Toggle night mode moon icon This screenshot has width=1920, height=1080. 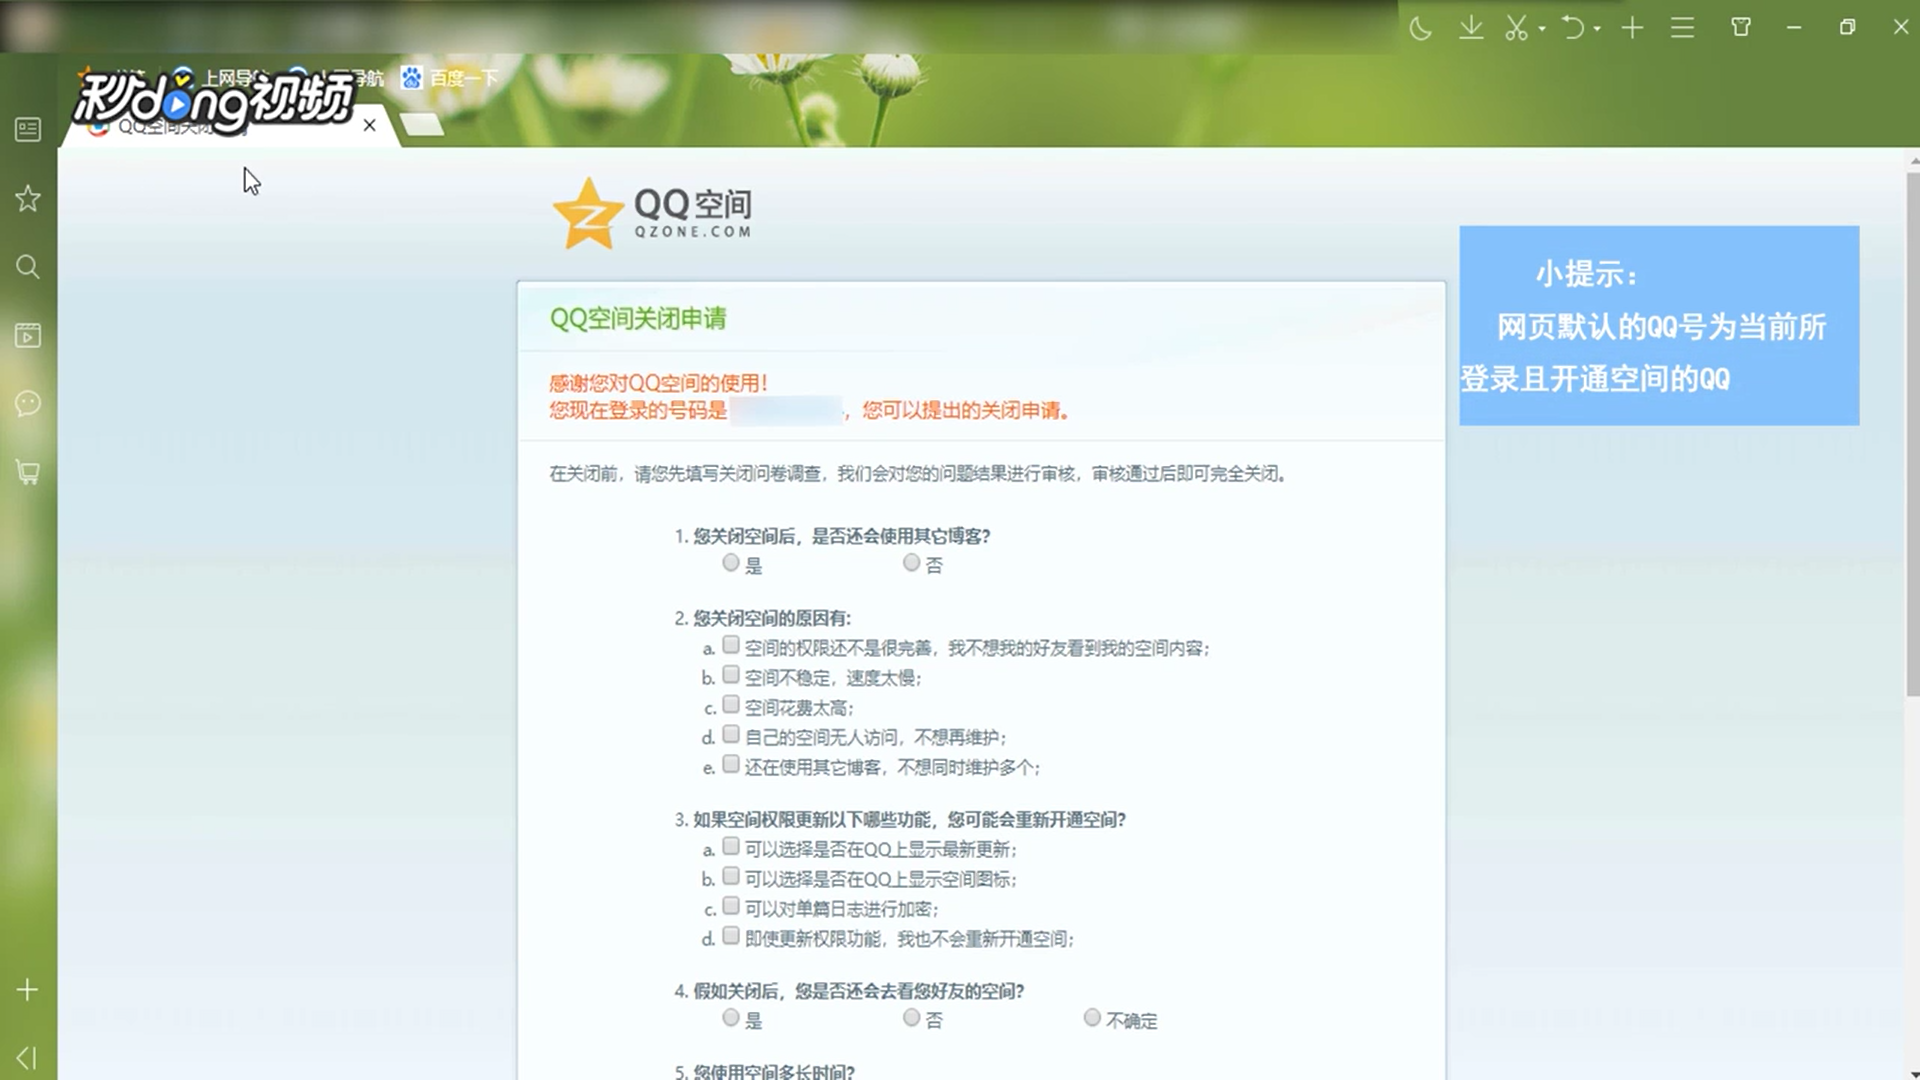1421,28
